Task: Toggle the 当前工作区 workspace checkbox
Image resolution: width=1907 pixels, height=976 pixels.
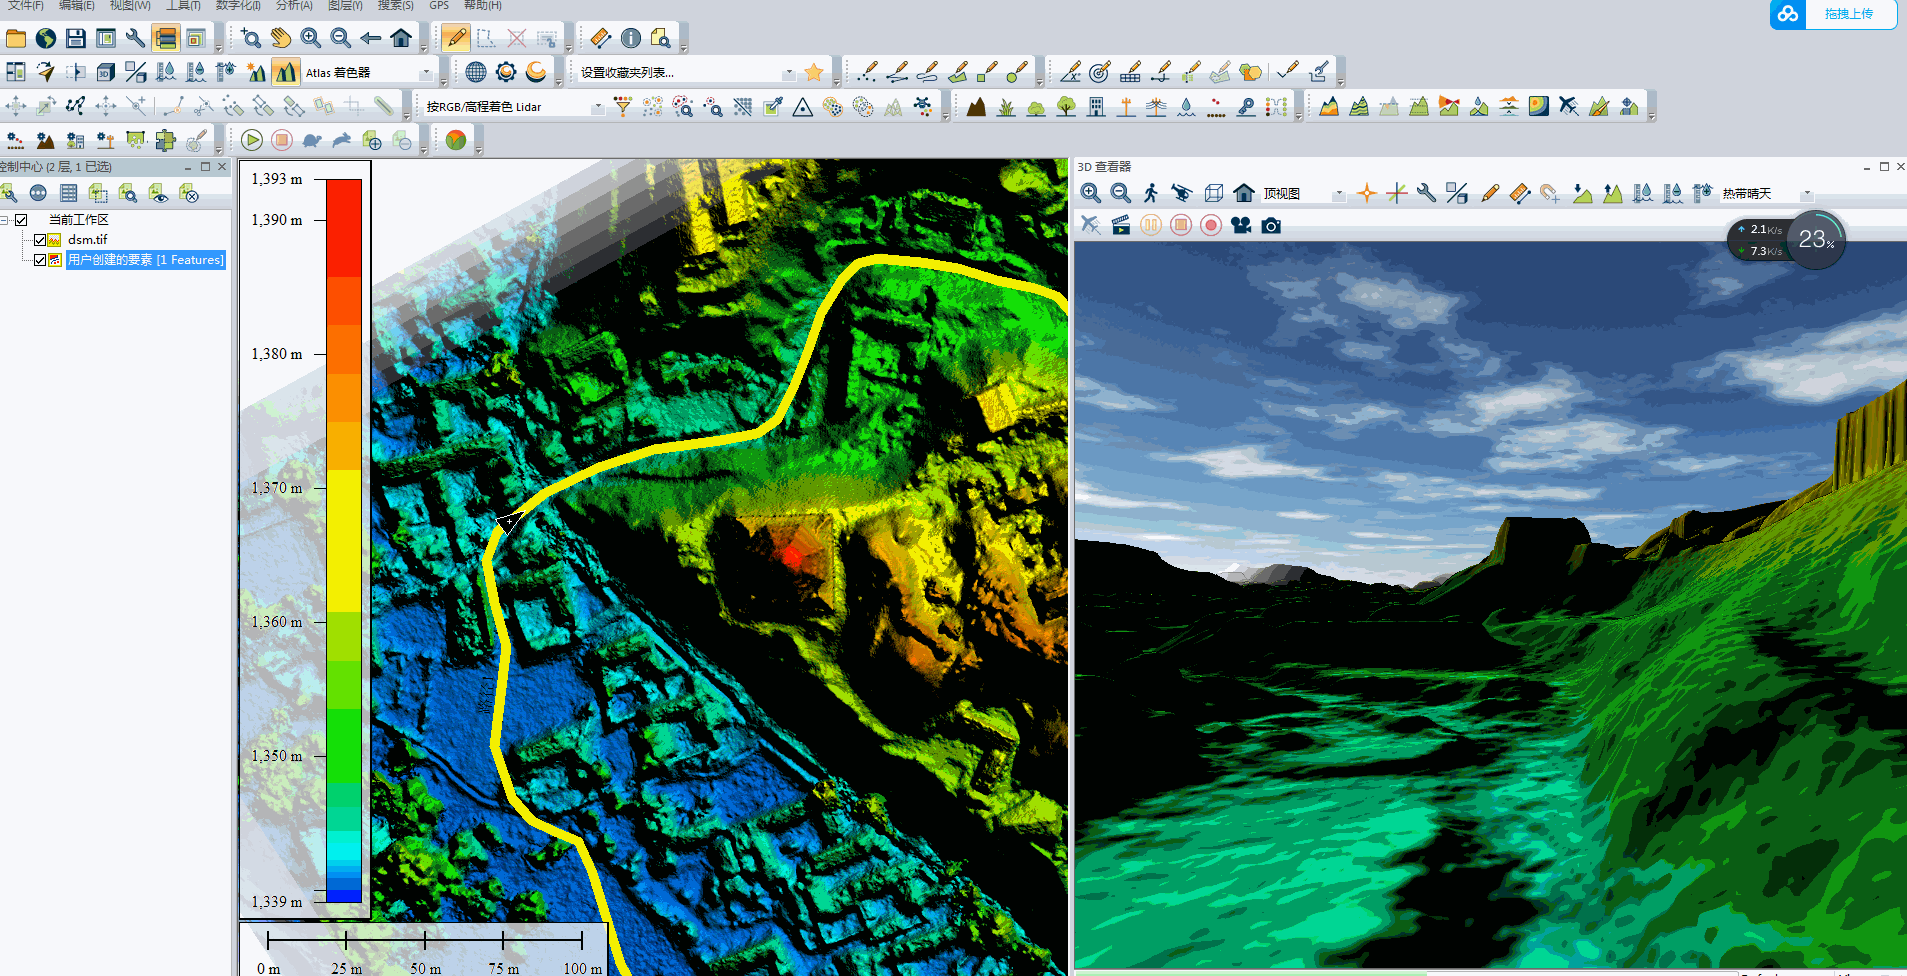Action: pos(21,220)
